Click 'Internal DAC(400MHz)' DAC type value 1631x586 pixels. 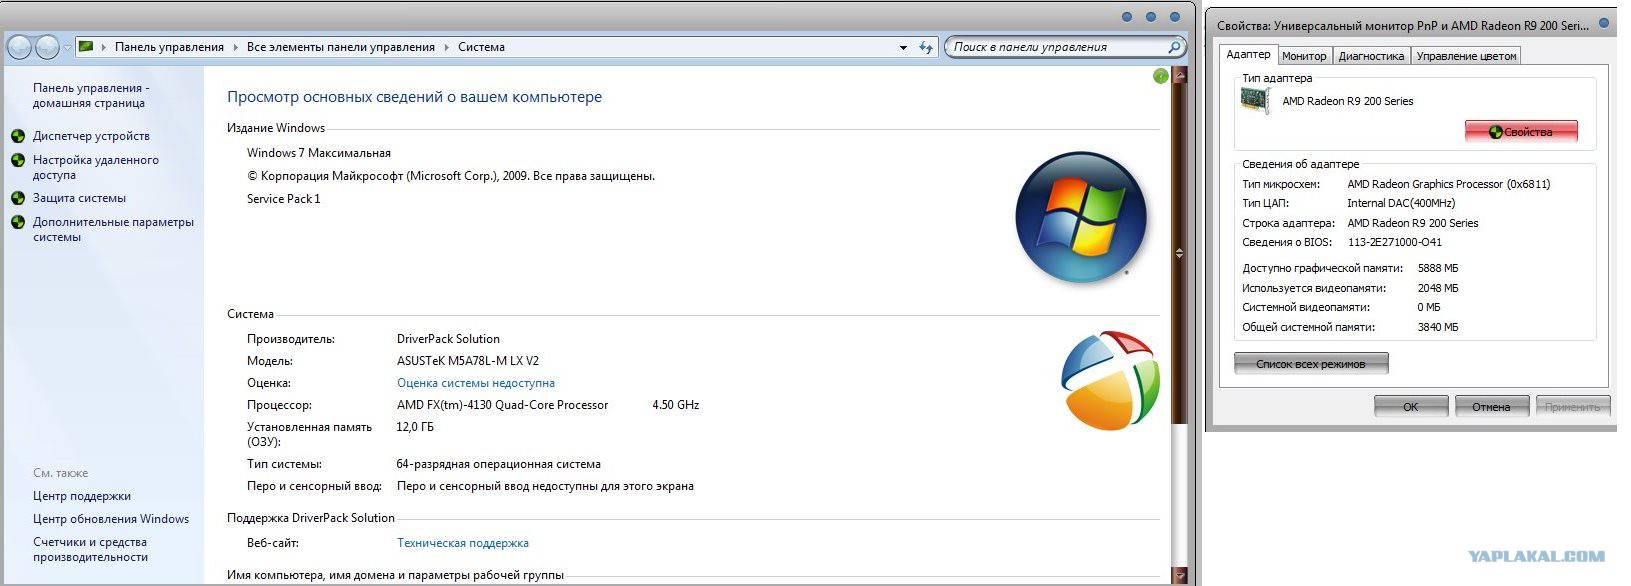(1401, 203)
